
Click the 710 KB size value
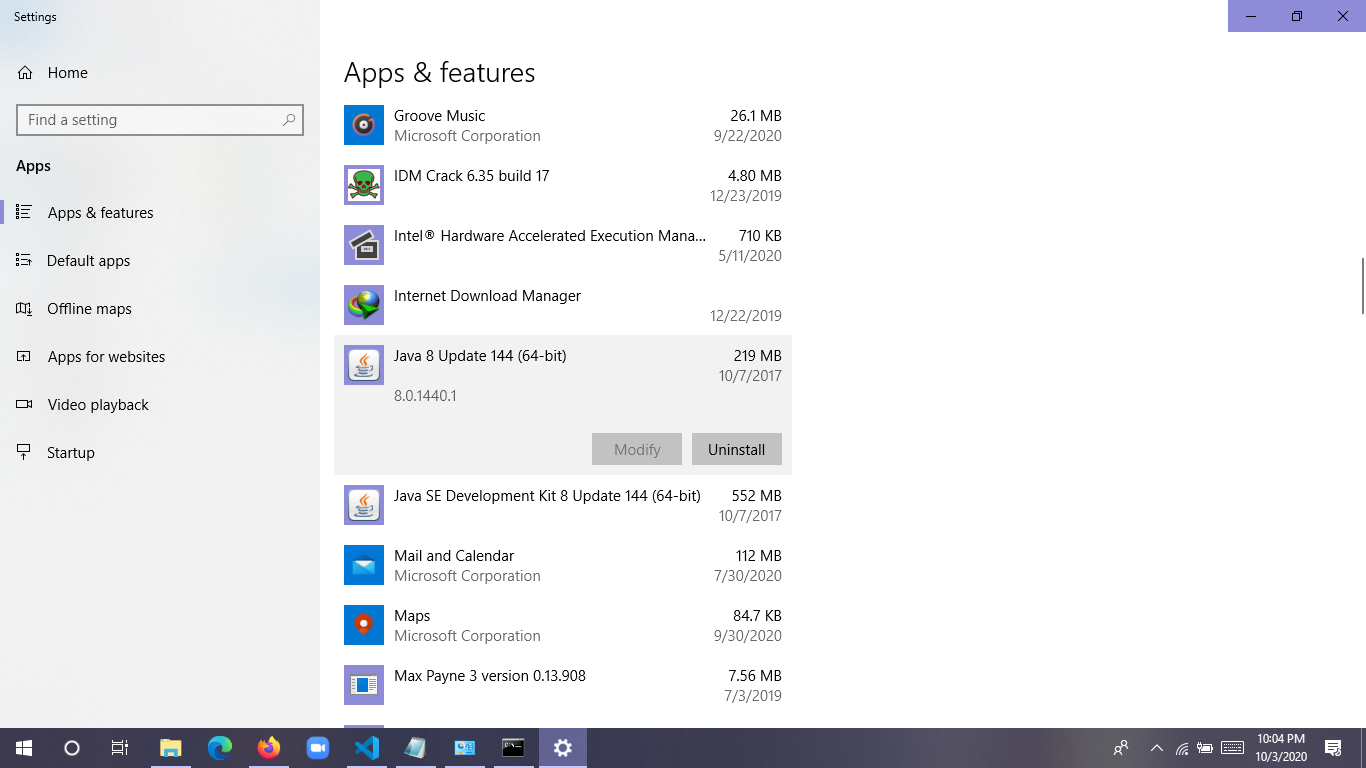click(760, 236)
